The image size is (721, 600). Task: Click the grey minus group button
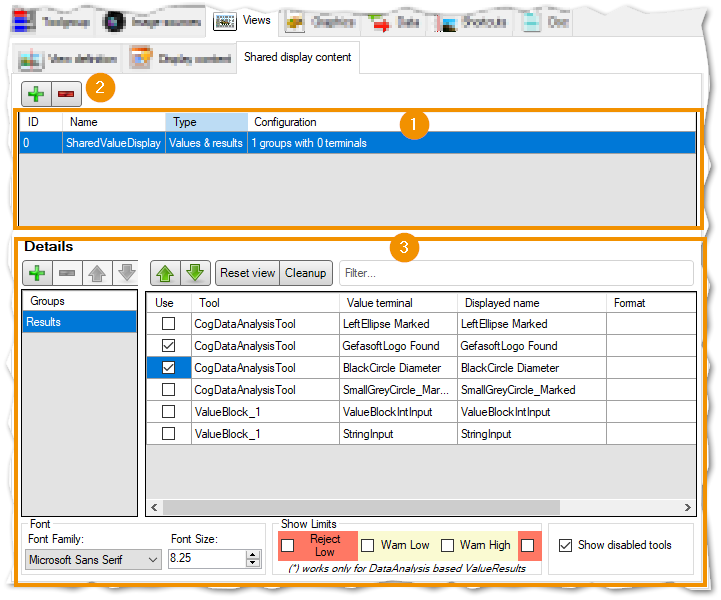pyautogui.click(x=67, y=273)
